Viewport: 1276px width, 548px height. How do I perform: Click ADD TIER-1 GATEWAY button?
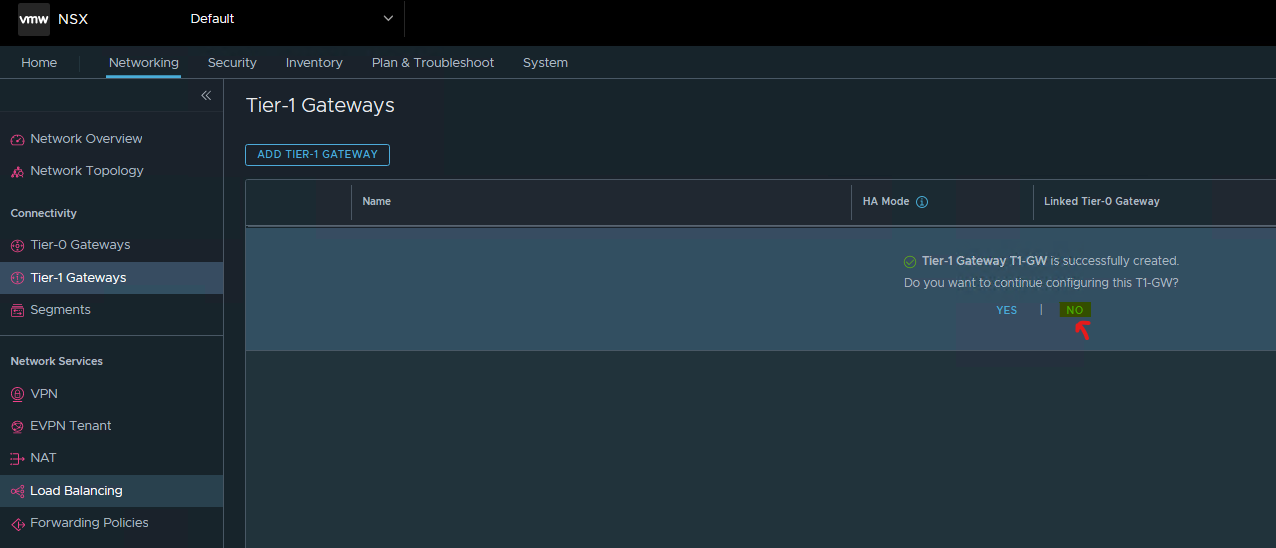click(317, 155)
